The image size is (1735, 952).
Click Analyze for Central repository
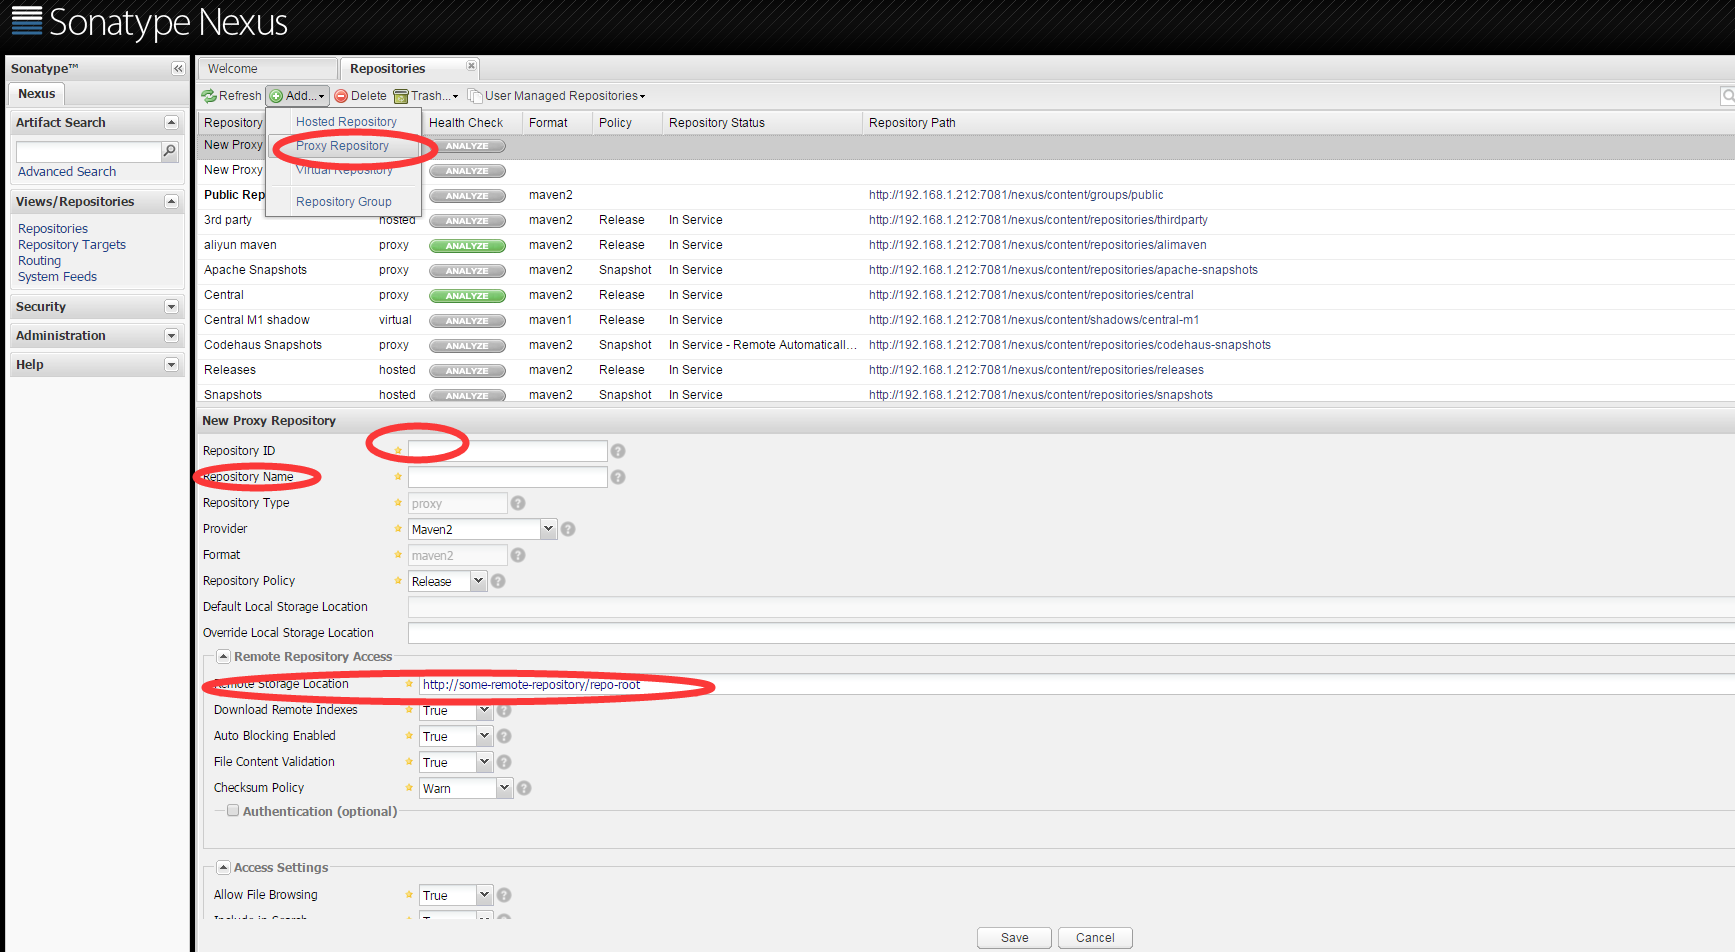[467, 296]
